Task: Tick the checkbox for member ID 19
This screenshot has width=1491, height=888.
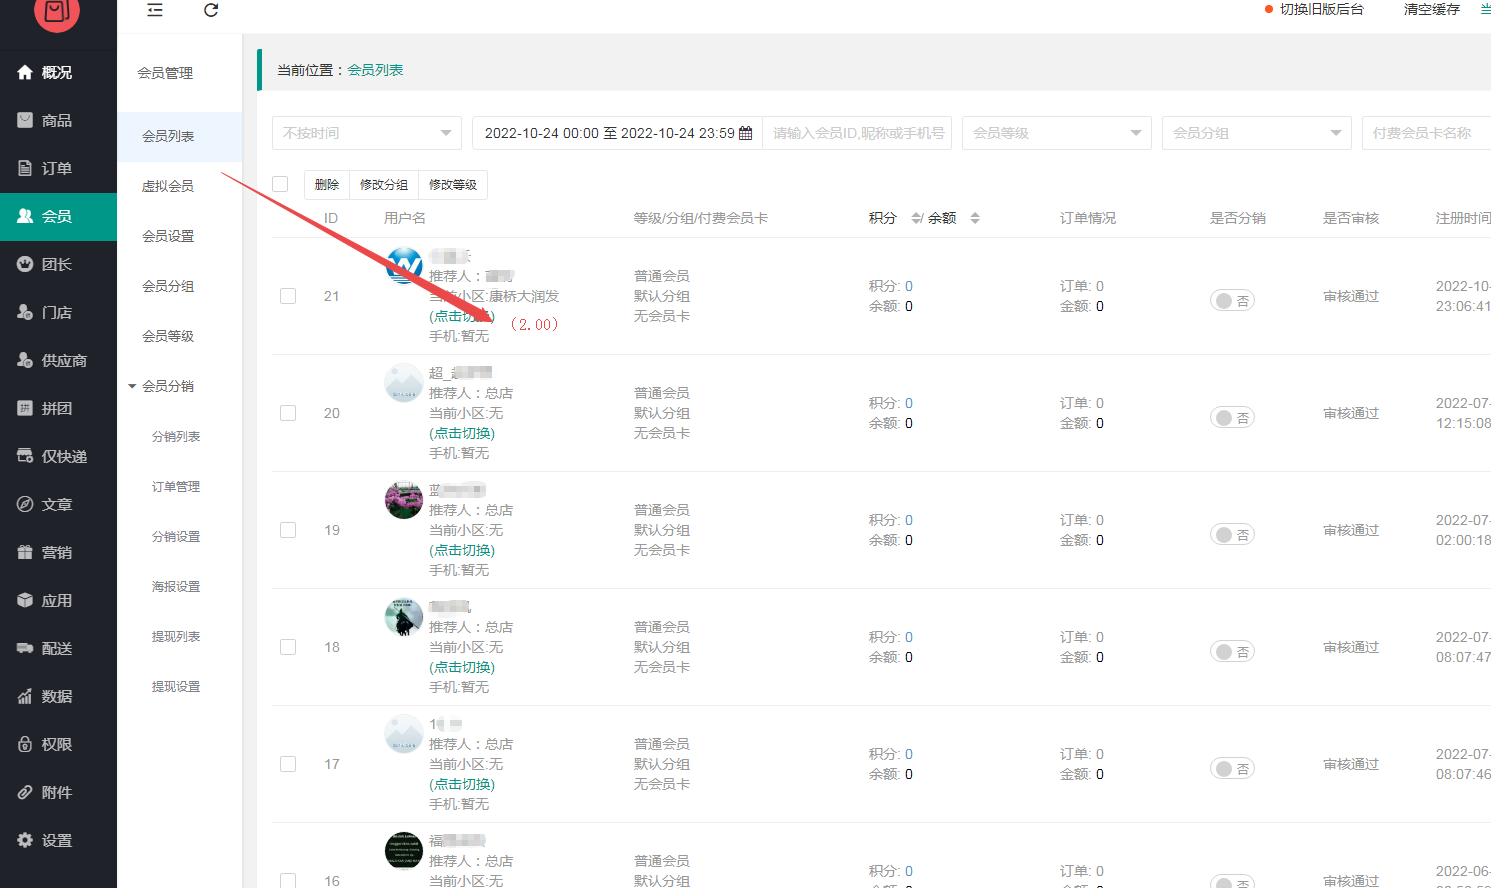Action: (288, 530)
